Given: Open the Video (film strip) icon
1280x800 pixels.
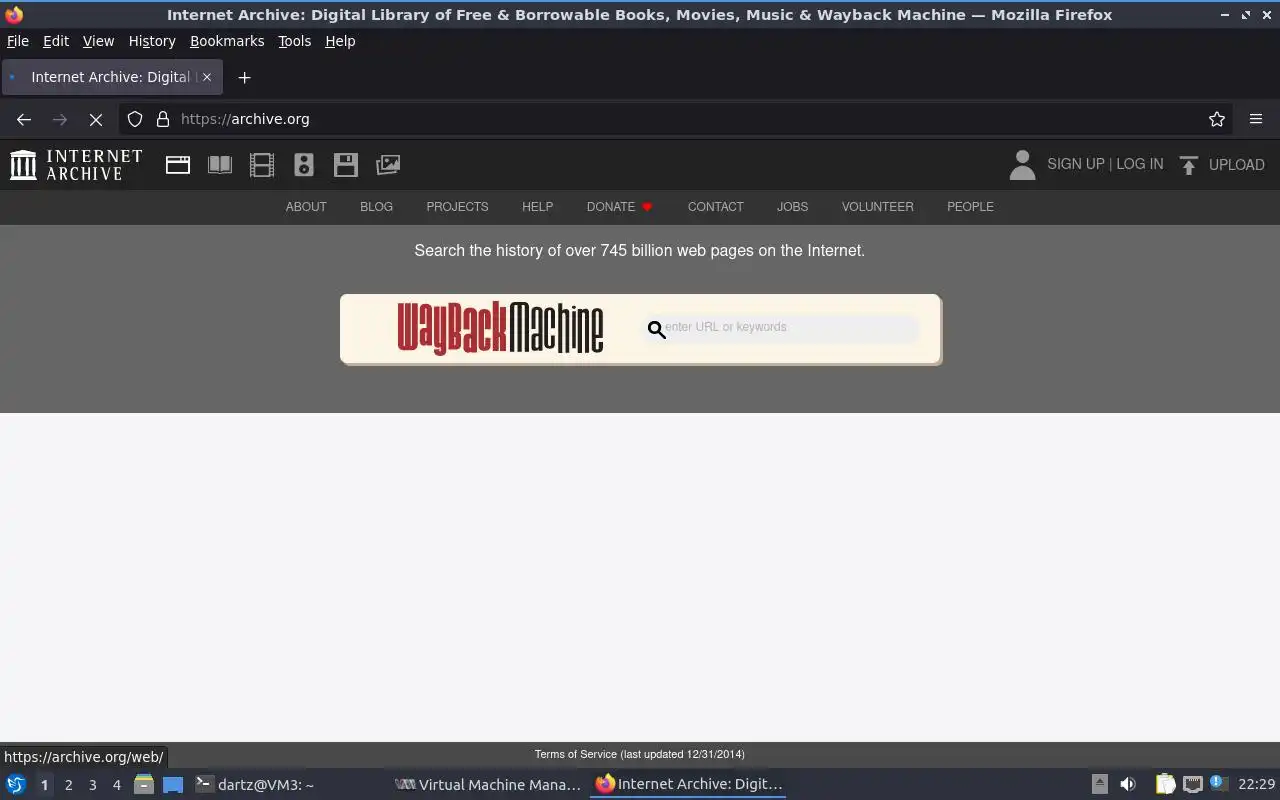Looking at the screenshot, I should (262, 165).
